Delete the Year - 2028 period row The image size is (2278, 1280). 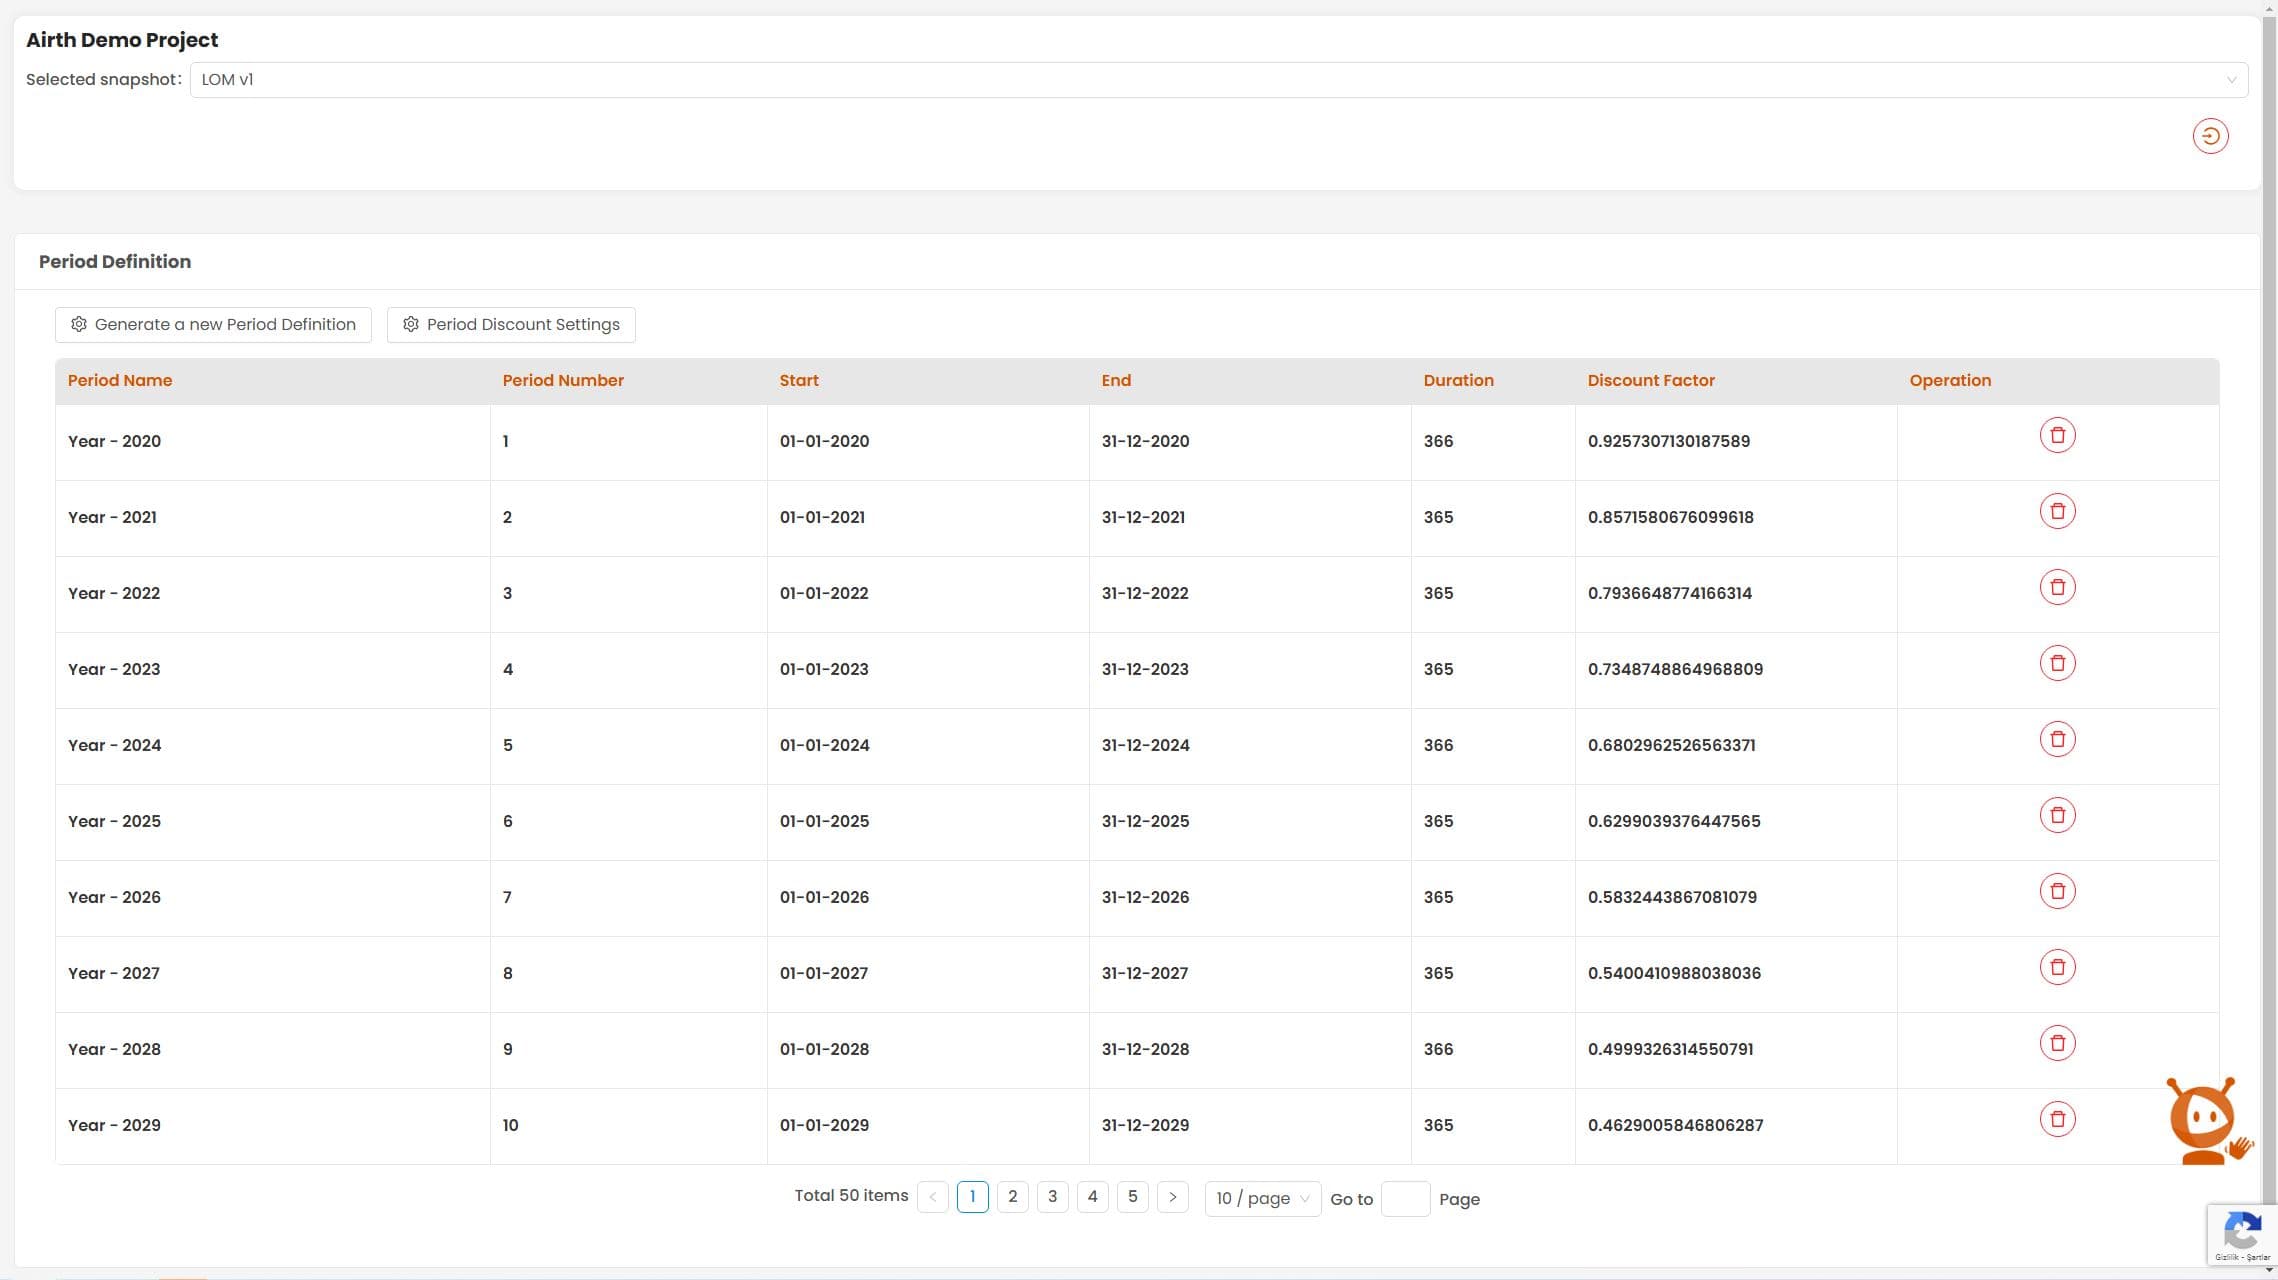click(x=2057, y=1043)
